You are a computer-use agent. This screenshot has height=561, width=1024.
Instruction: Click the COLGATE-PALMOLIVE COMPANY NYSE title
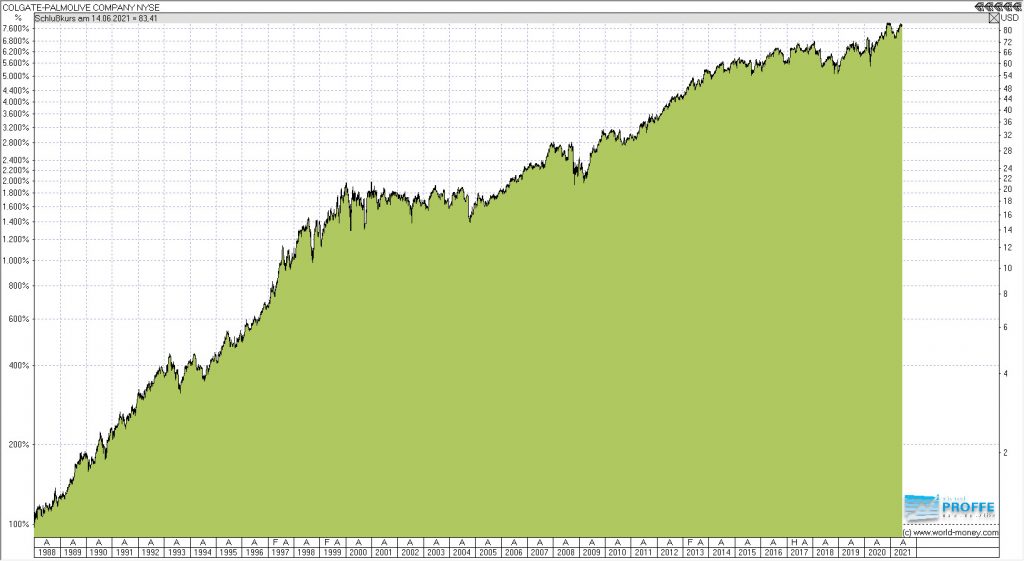click(x=82, y=7)
